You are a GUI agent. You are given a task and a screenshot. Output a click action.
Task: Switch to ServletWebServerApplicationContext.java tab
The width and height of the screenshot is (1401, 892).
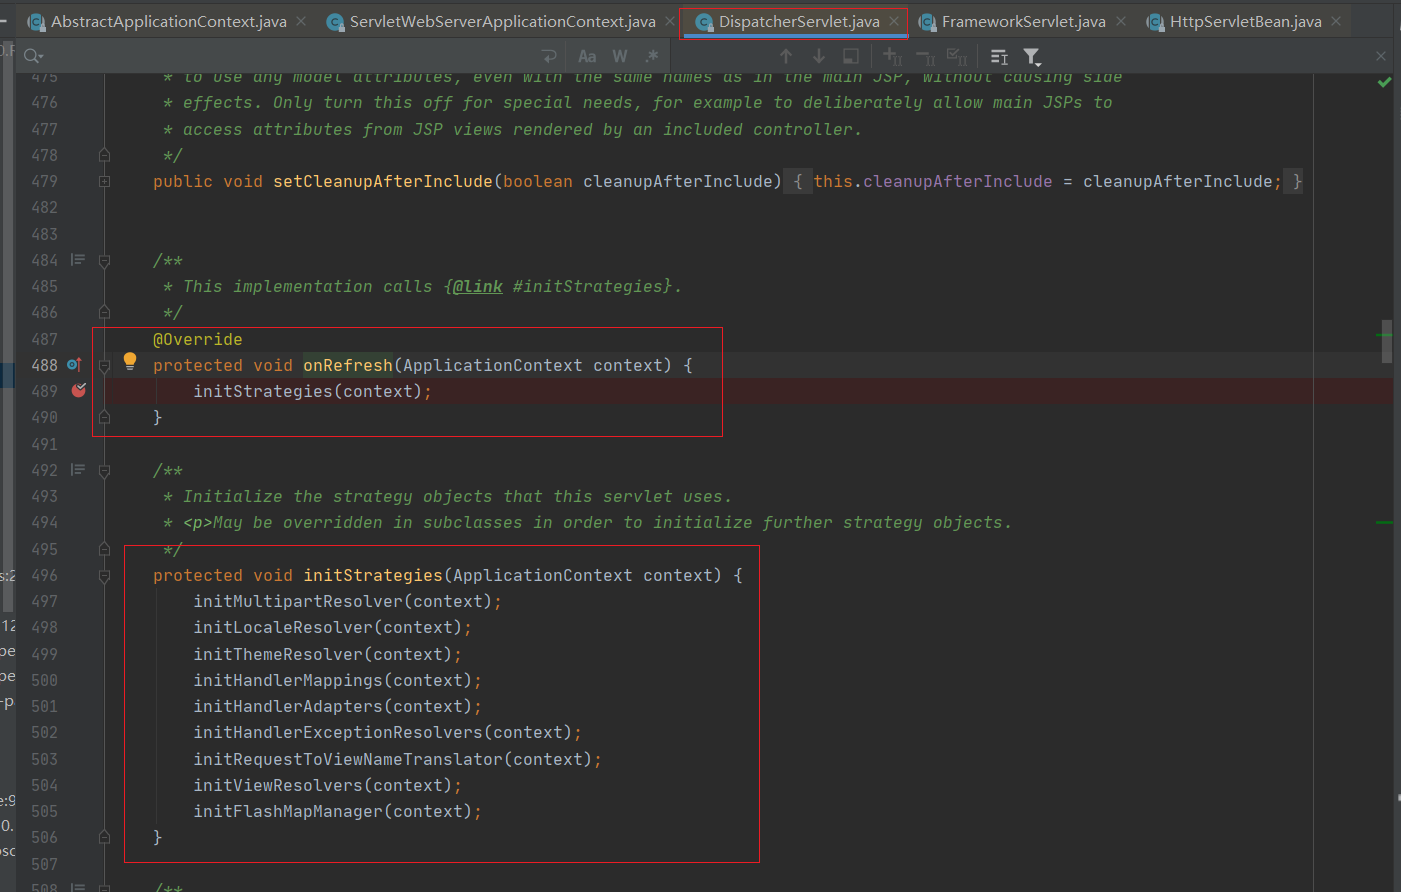(502, 21)
